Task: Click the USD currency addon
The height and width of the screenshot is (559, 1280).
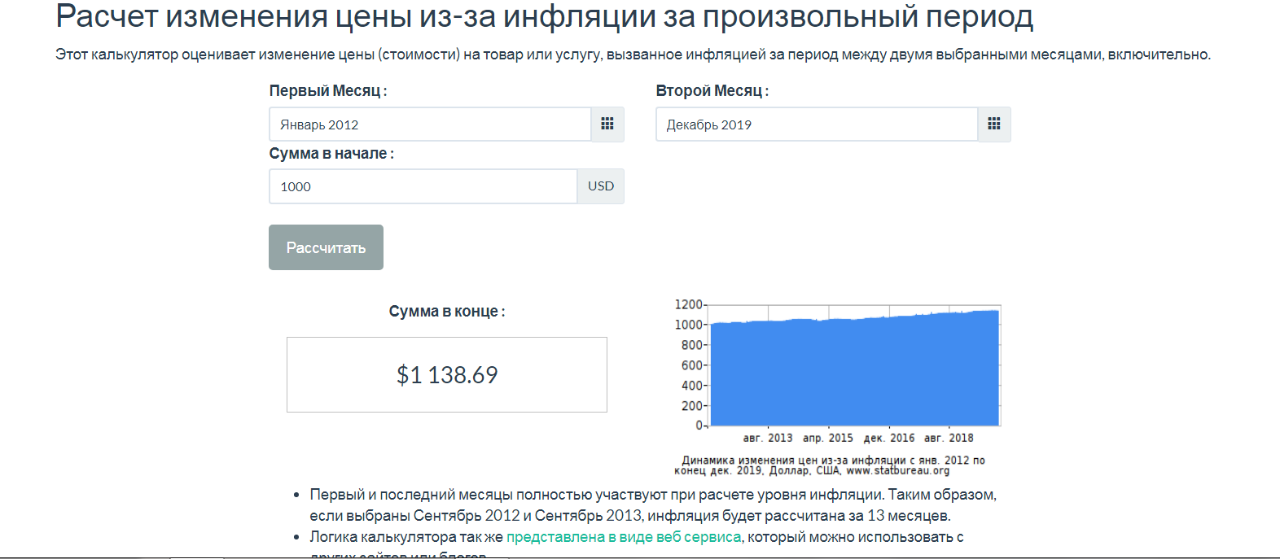Action: pos(601,186)
